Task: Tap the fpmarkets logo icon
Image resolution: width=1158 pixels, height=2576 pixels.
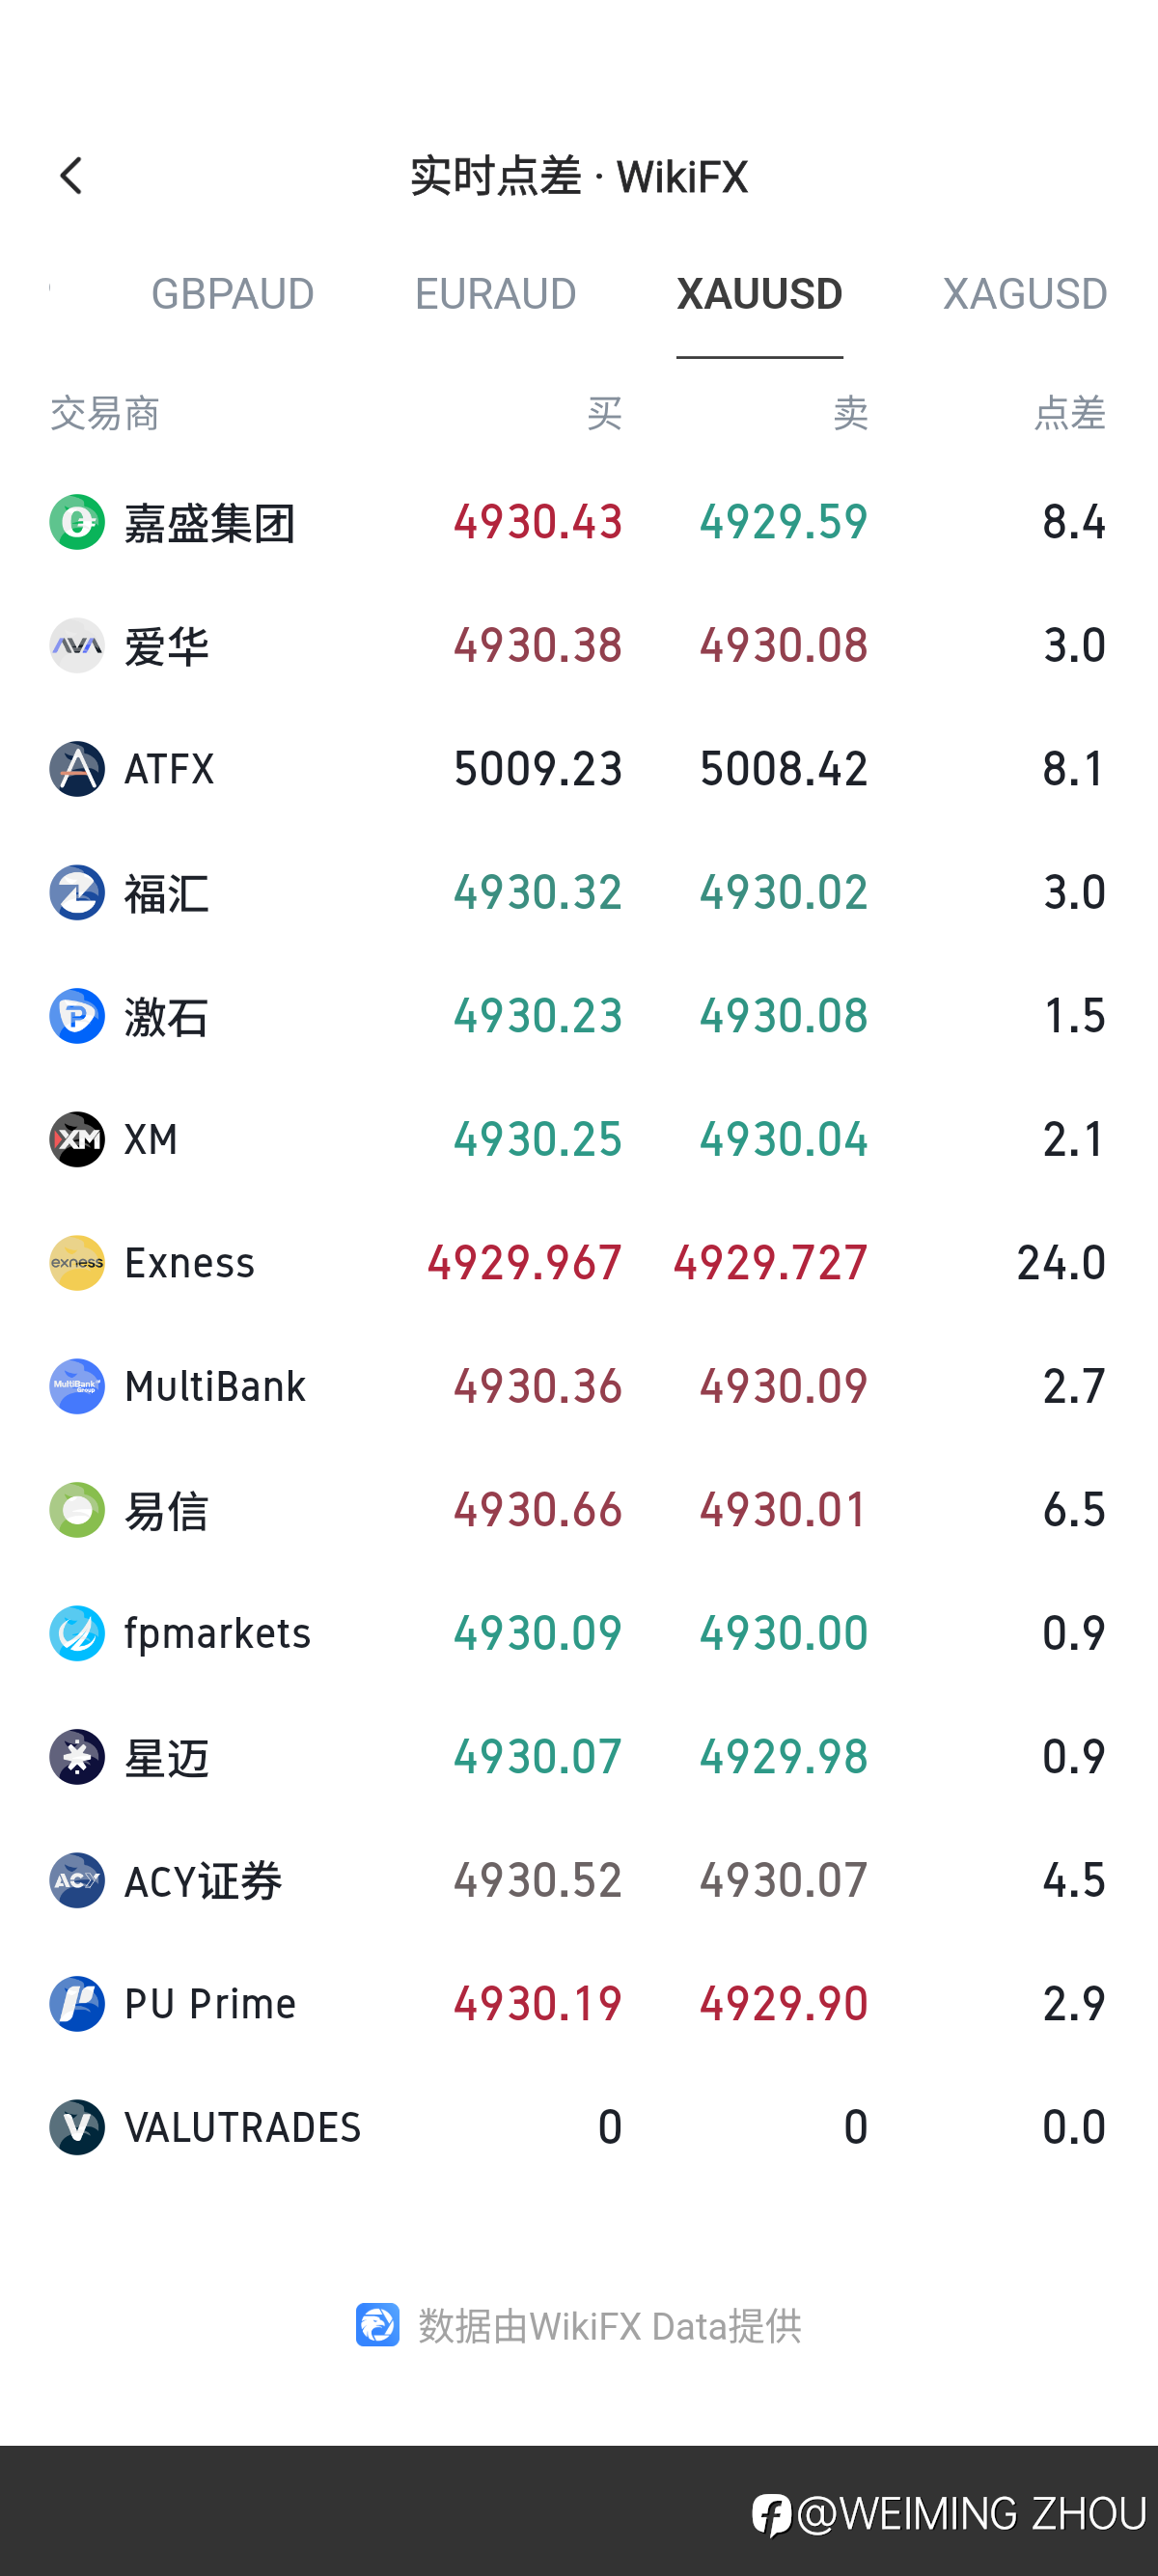Action: (77, 1633)
